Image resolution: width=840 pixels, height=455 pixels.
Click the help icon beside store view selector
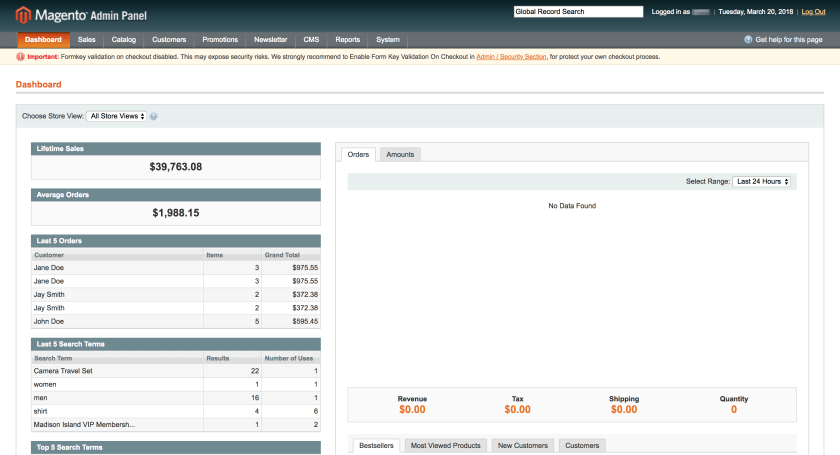click(x=154, y=116)
